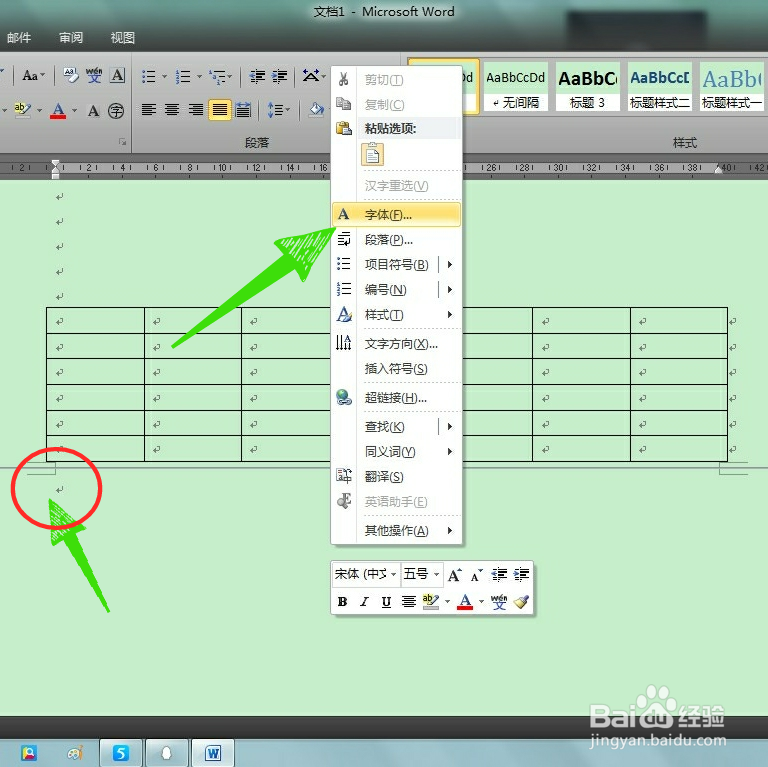Select 段落(P)... in context menu
This screenshot has width=768, height=767.
pyautogui.click(x=396, y=240)
